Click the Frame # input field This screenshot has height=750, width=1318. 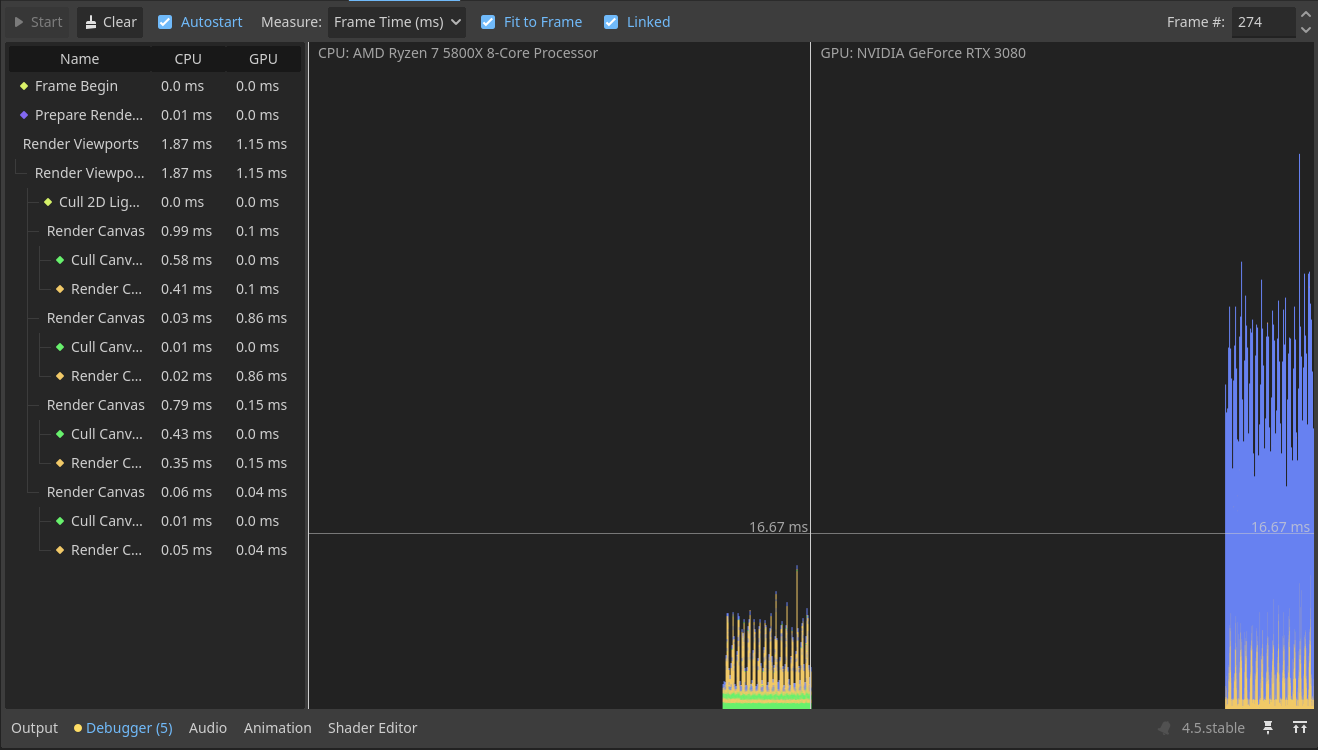pyautogui.click(x=1262, y=22)
